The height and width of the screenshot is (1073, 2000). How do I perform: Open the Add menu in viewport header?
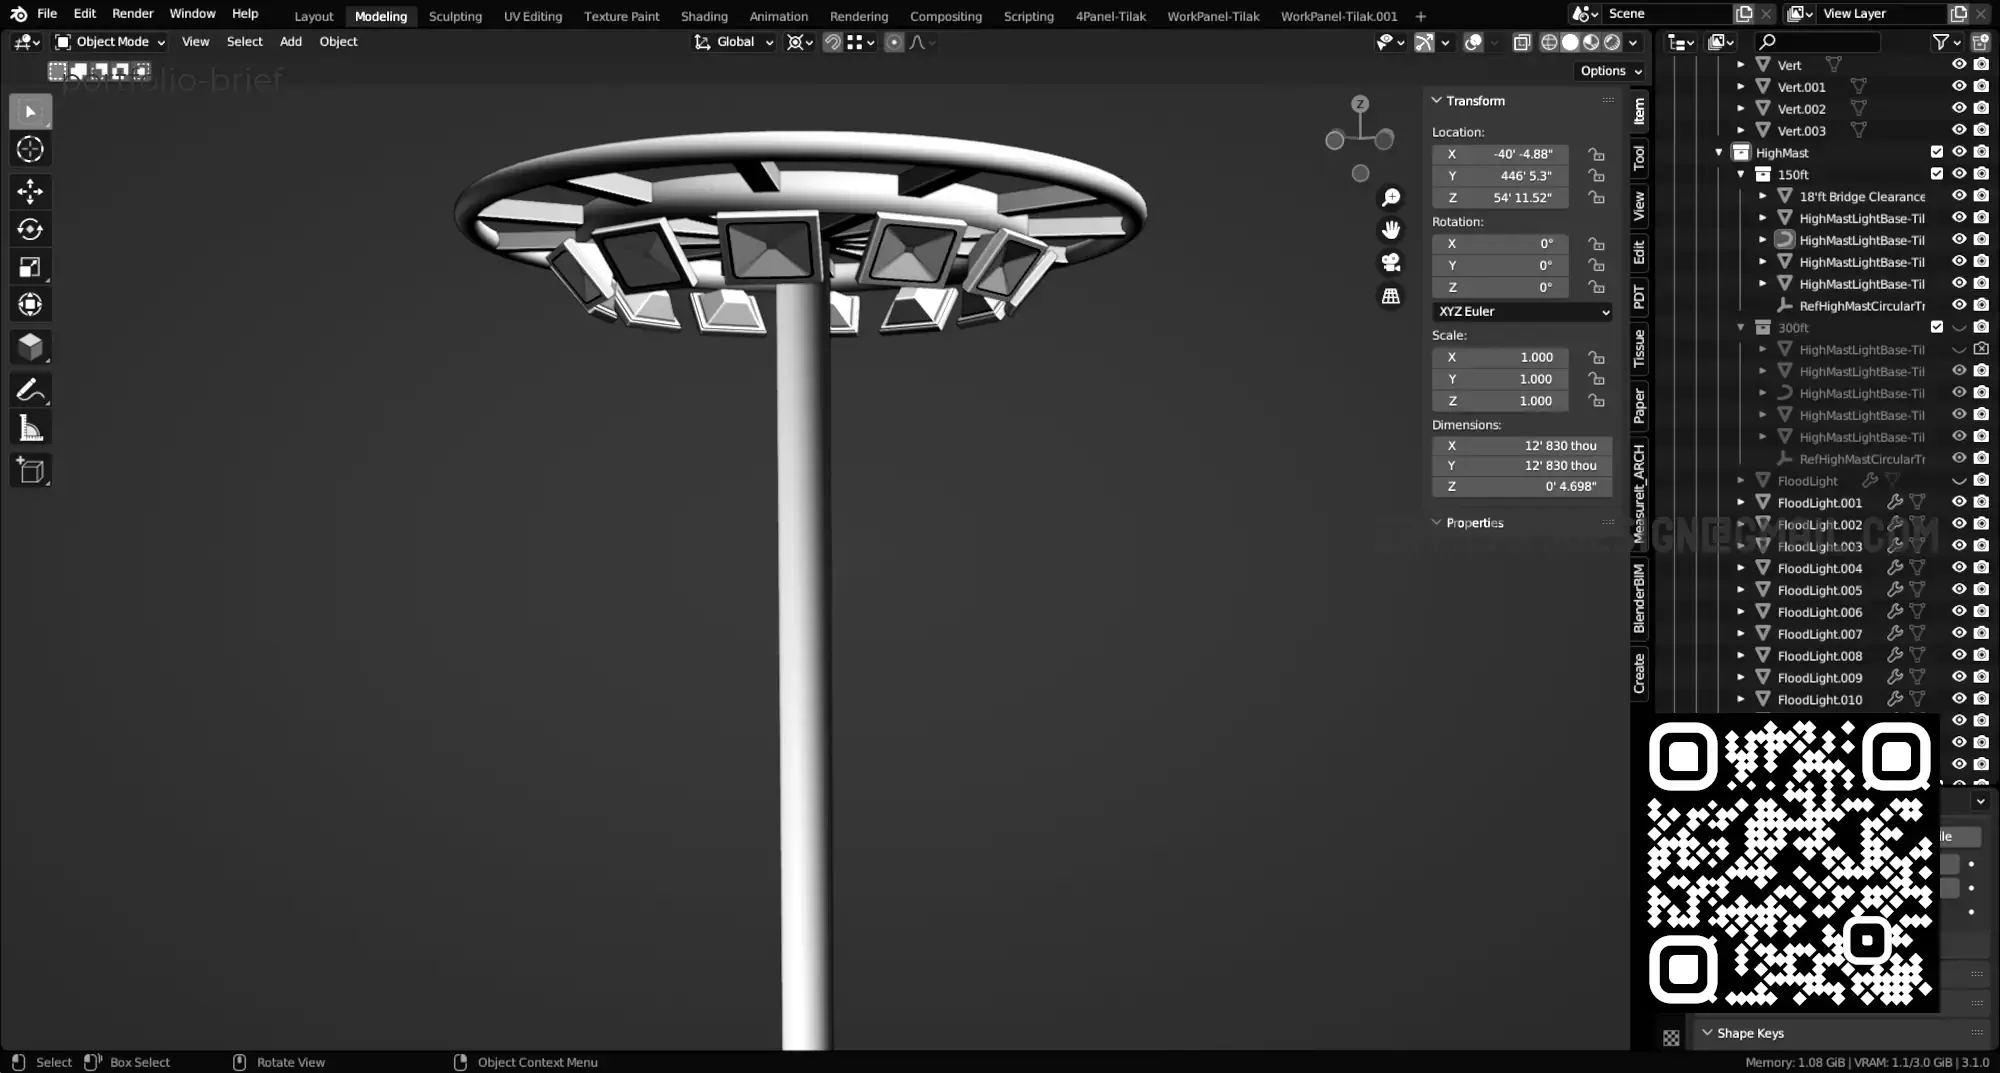(290, 42)
